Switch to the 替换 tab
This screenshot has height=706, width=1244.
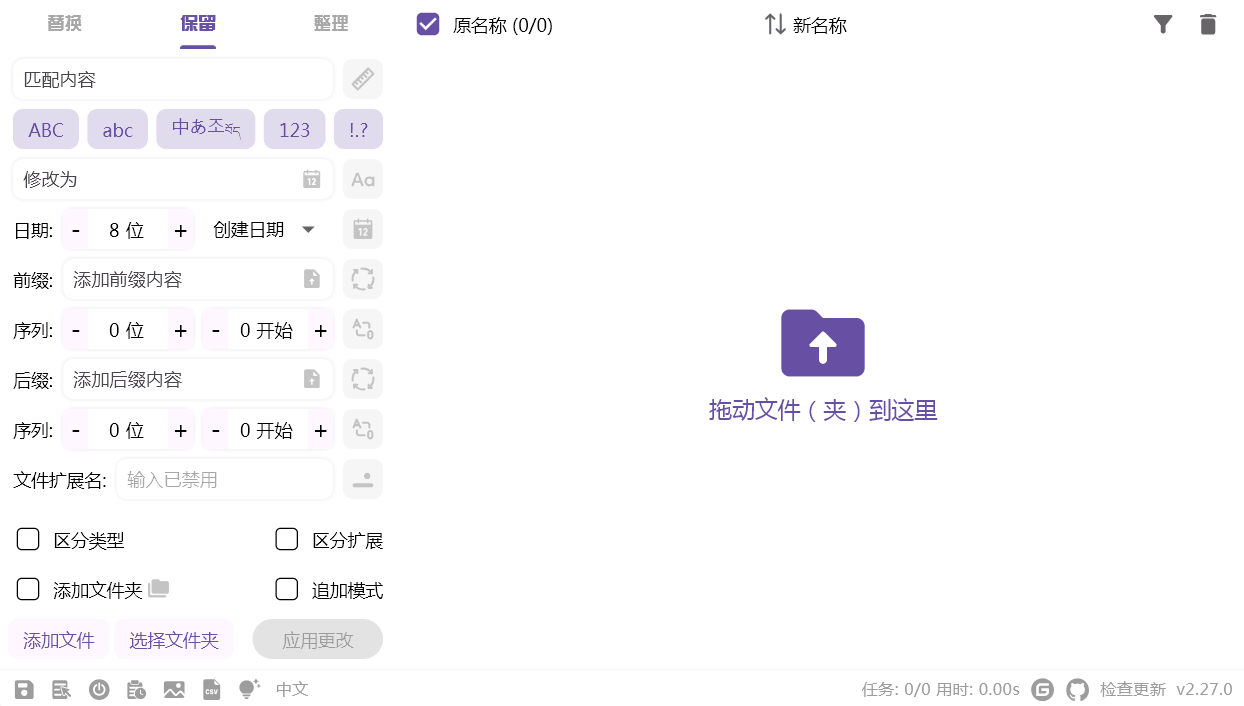click(64, 24)
